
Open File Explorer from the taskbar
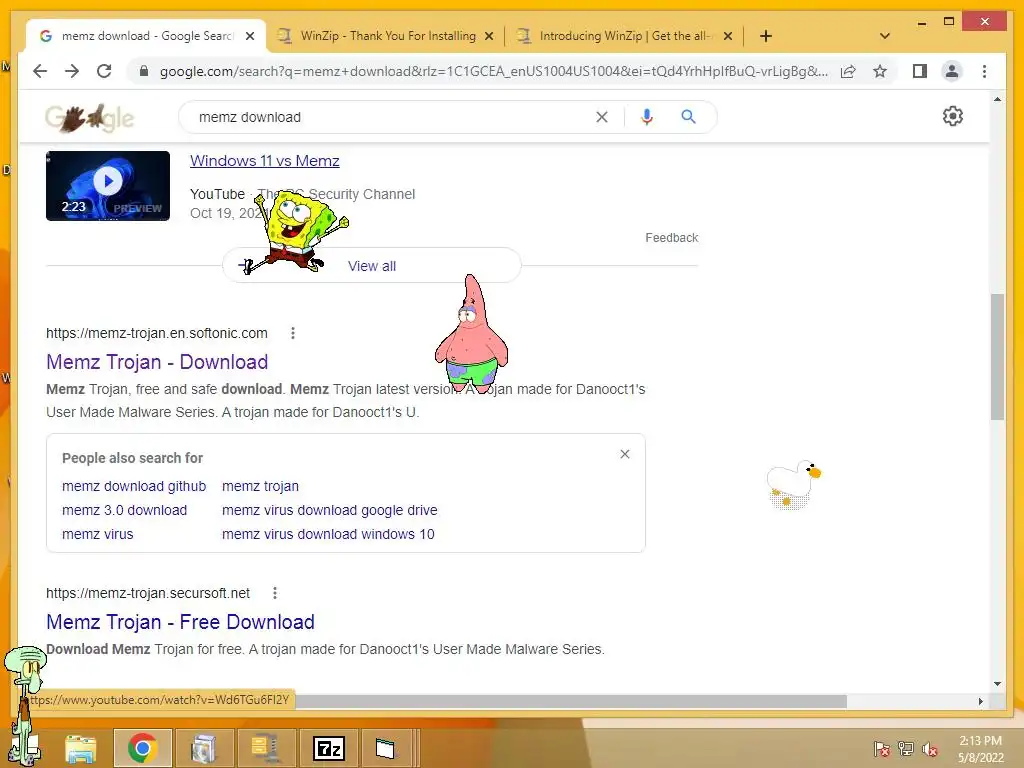pyautogui.click(x=81, y=748)
